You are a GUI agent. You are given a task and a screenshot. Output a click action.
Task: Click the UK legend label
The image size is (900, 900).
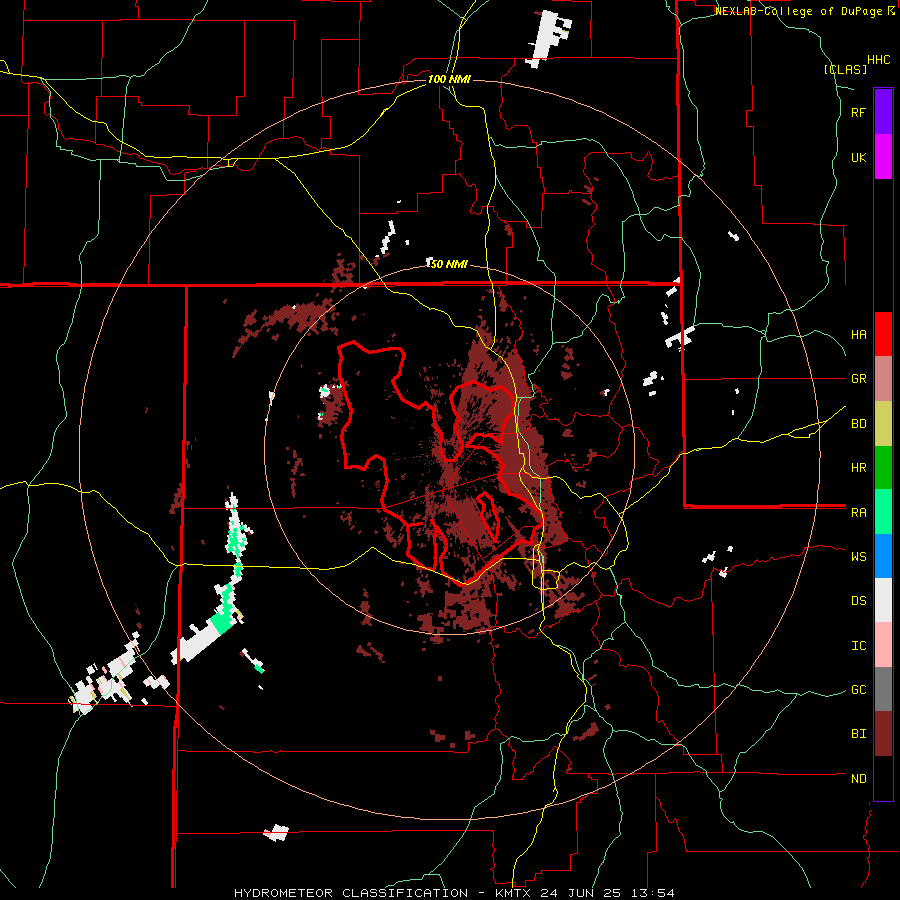click(858, 157)
